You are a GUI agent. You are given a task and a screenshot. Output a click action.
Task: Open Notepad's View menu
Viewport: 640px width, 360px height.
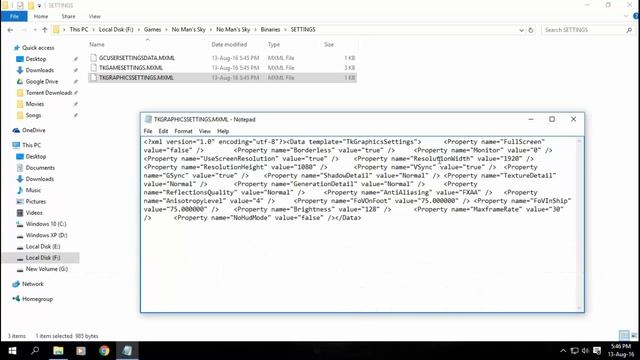[x=204, y=131]
